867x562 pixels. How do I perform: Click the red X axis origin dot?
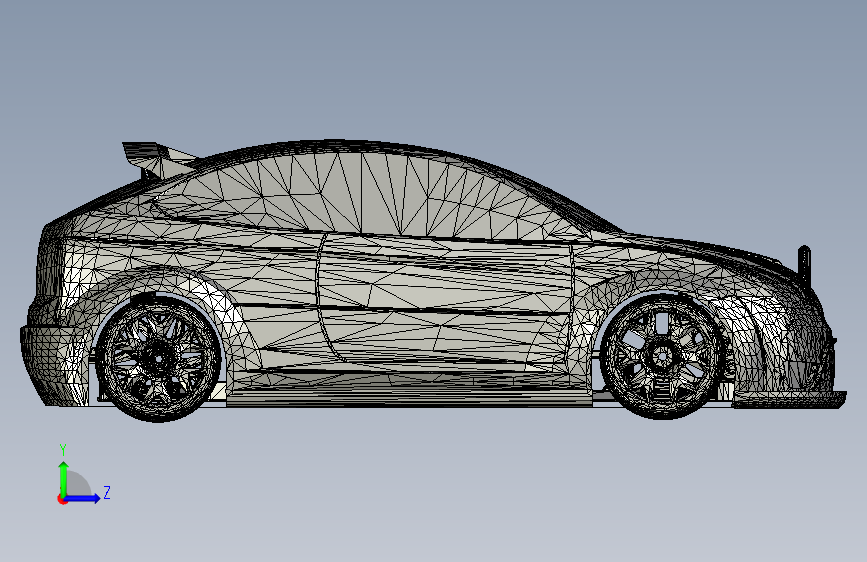(62, 499)
